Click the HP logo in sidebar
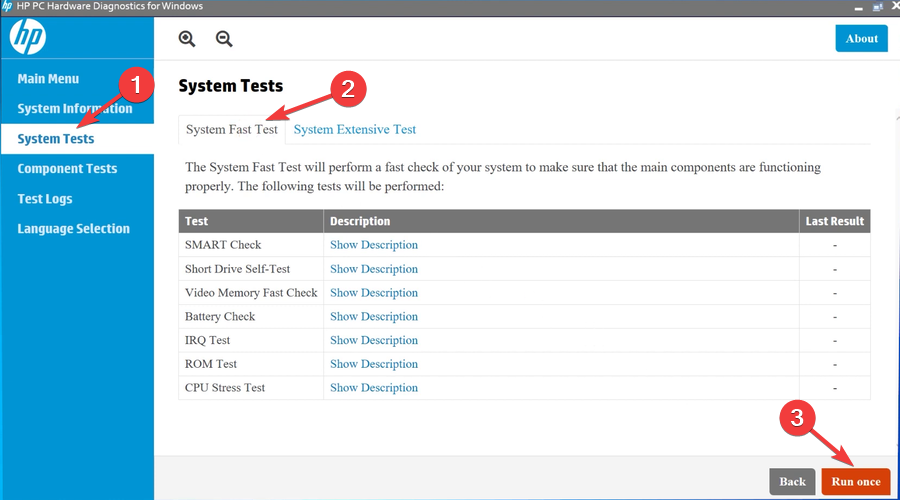 pos(28,37)
